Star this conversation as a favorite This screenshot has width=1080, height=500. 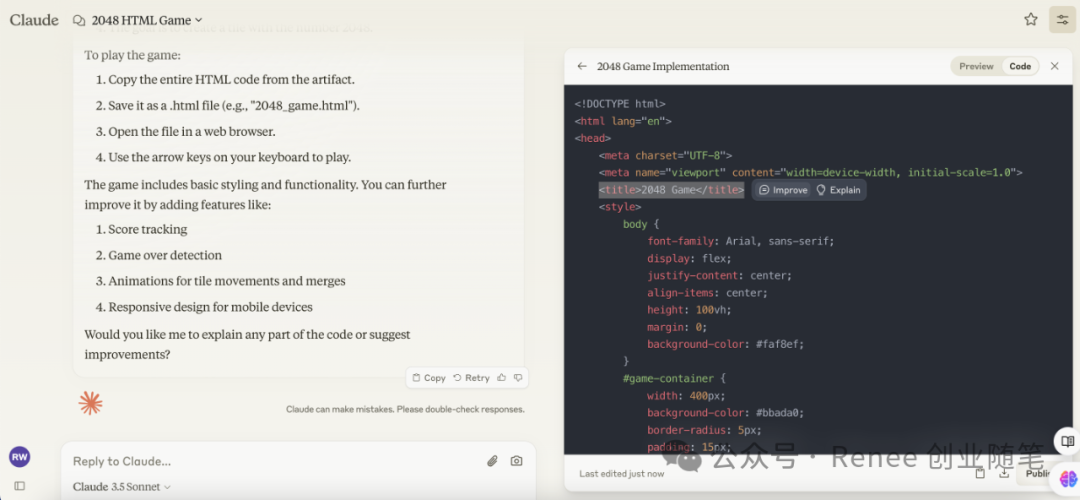[x=1031, y=19]
